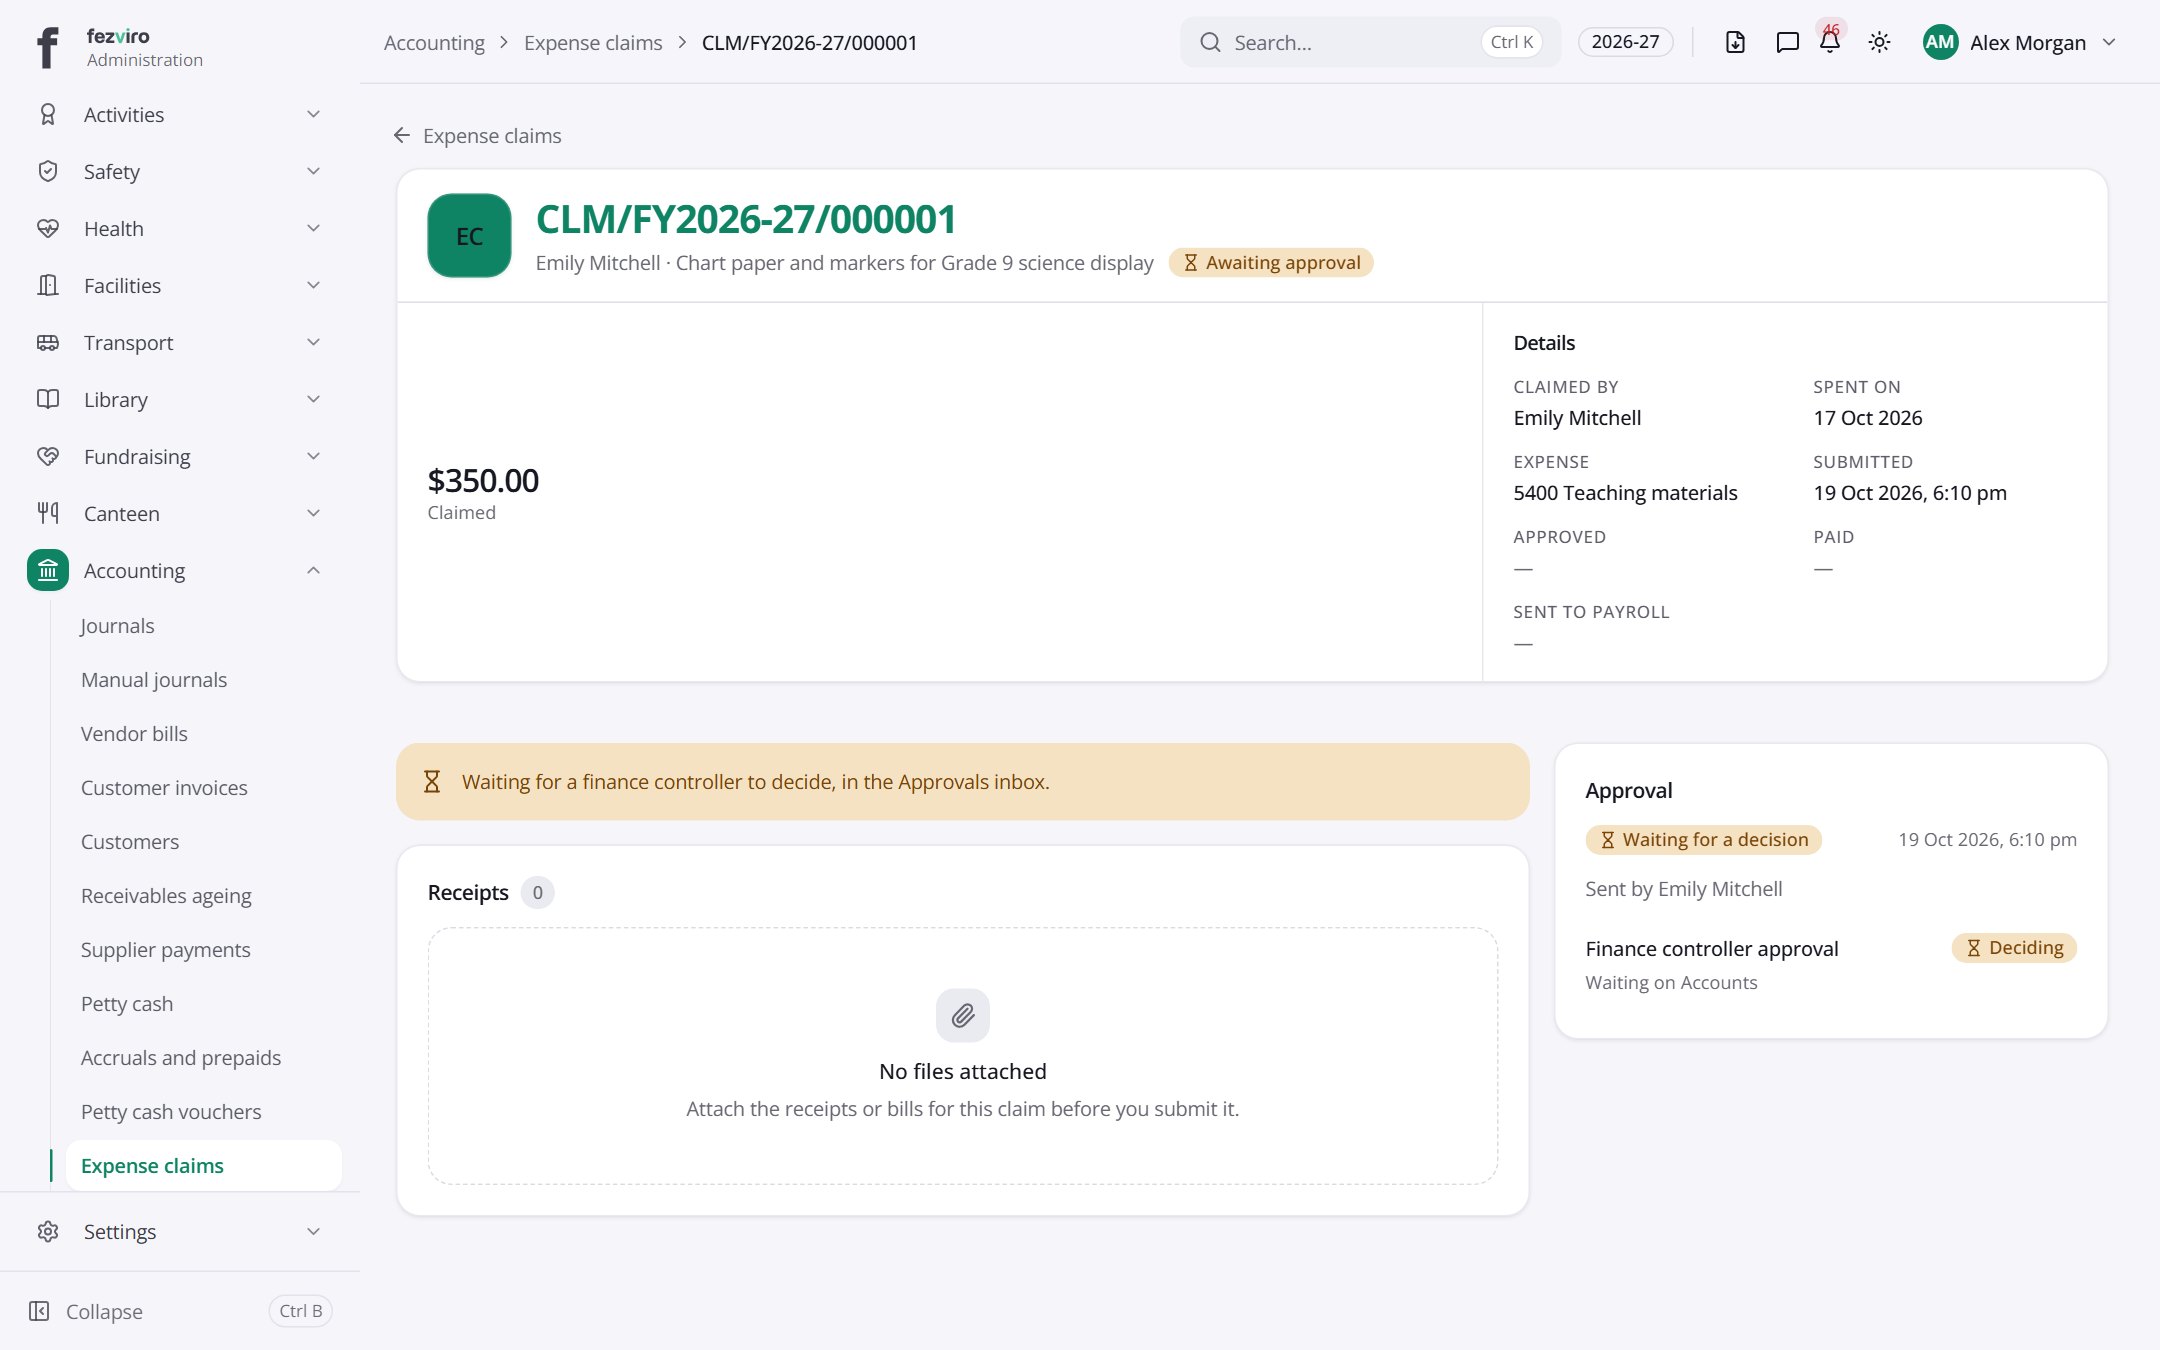
Task: Go back to Expense claims list
Action: coord(478,135)
